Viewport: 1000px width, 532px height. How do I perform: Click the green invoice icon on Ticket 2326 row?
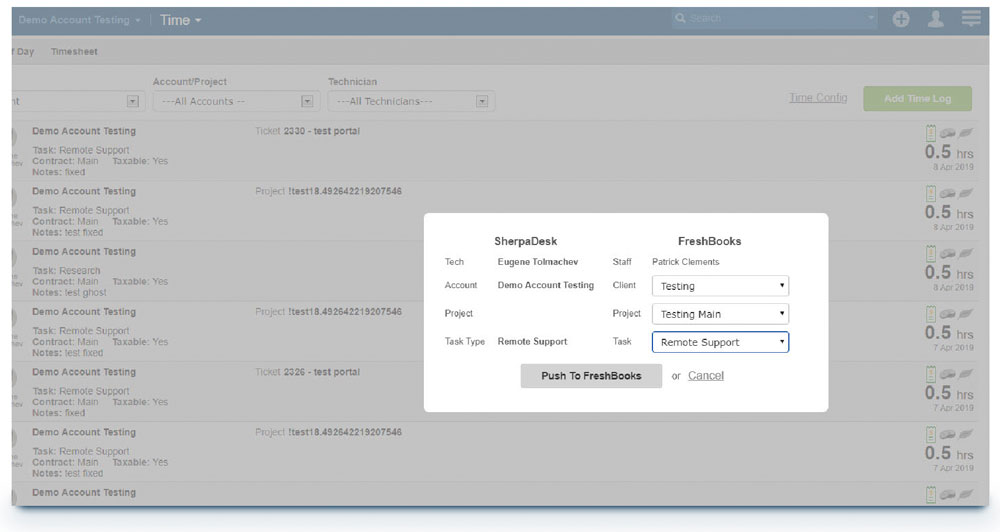point(931,373)
